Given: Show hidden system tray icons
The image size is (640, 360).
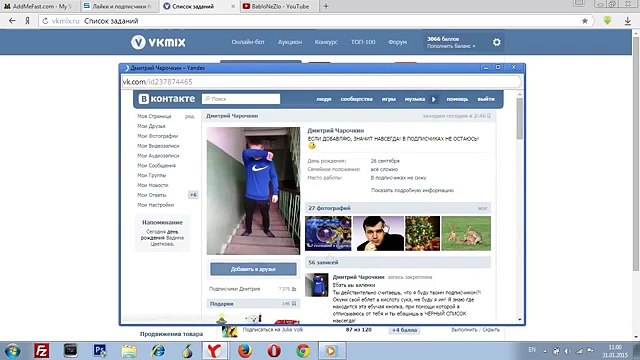Looking at the screenshot, I should point(545,351).
